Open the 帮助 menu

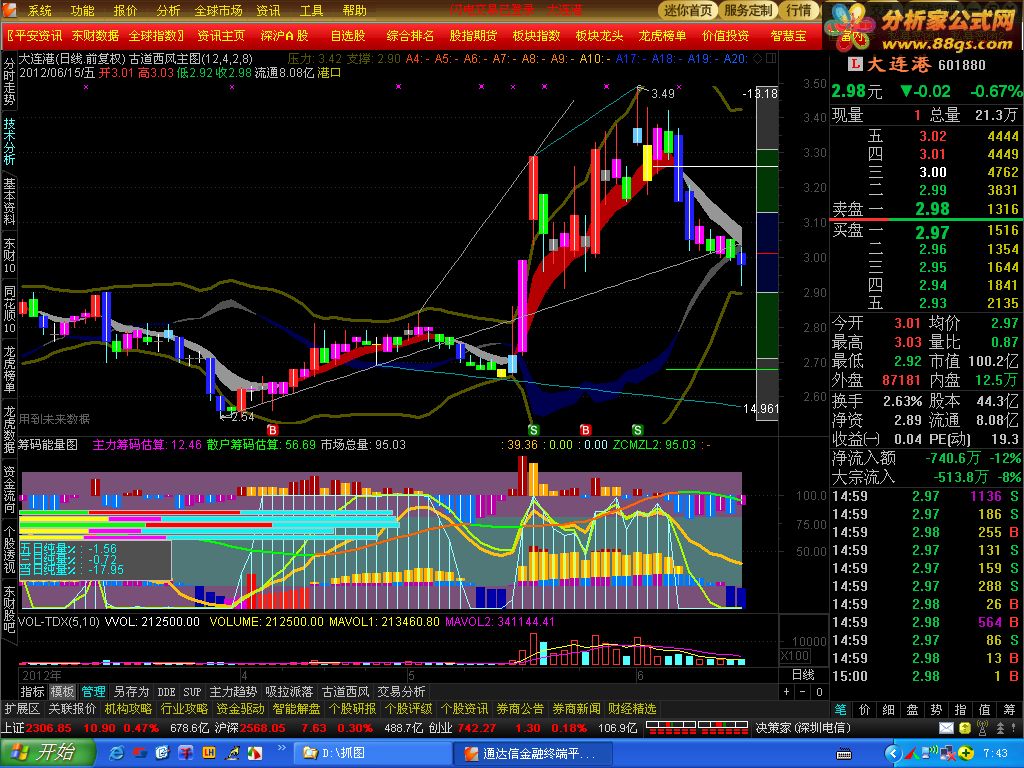[x=354, y=10]
